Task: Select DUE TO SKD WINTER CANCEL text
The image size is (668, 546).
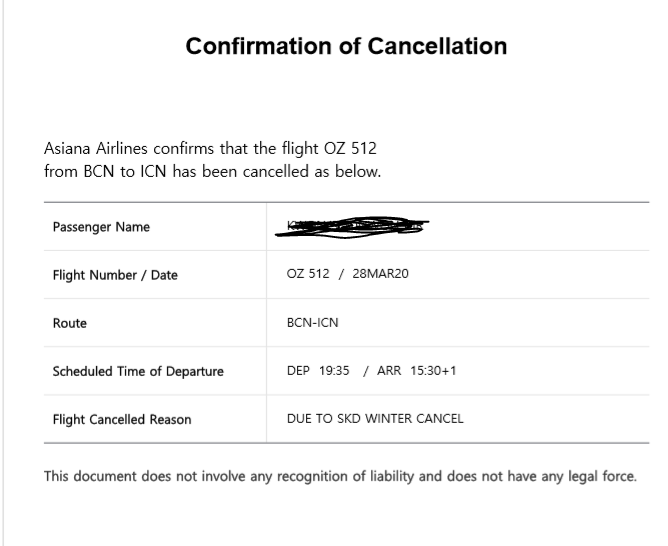Action: [375, 419]
